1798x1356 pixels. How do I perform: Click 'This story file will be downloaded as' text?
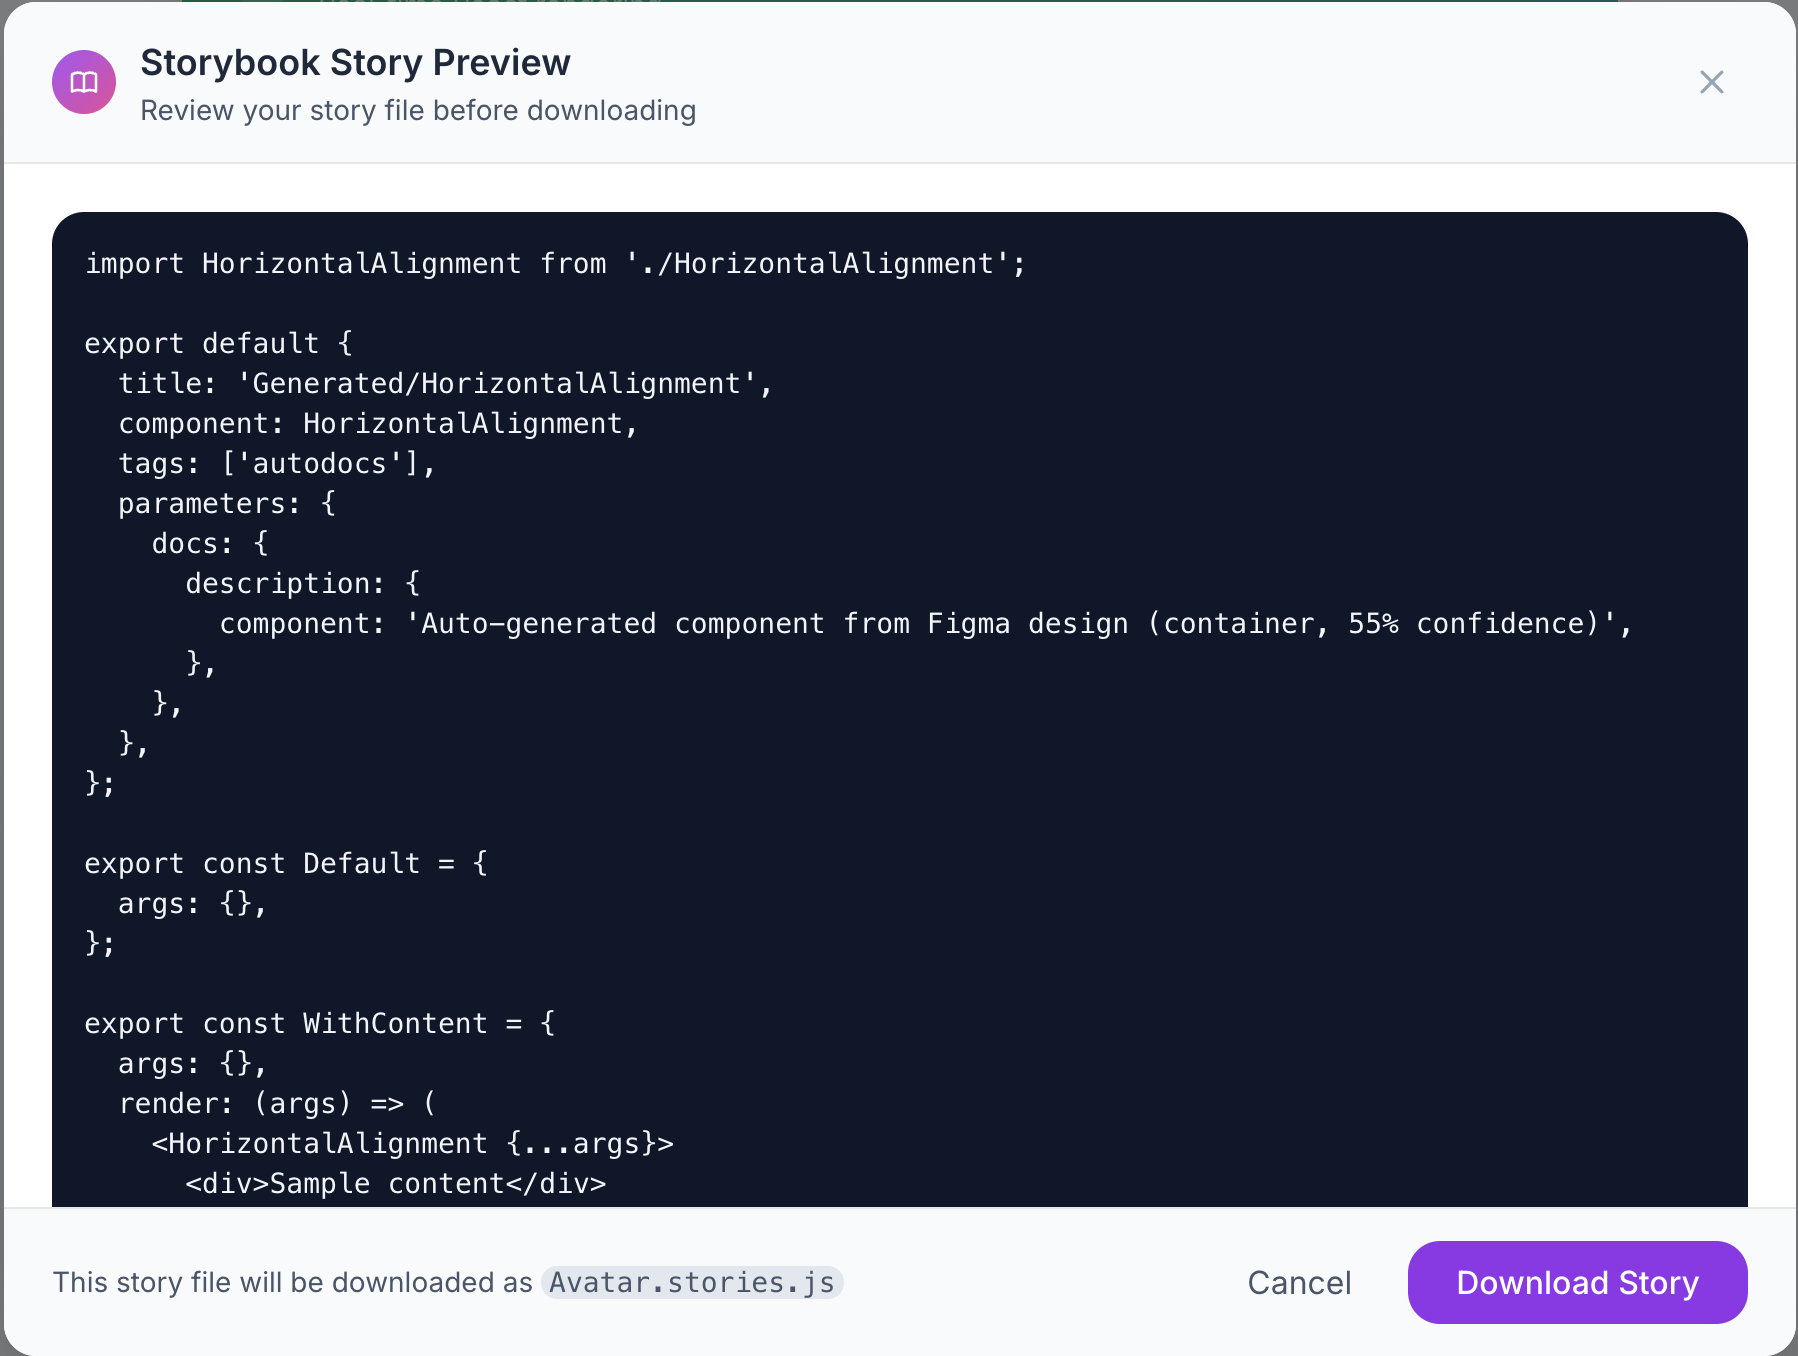(293, 1282)
